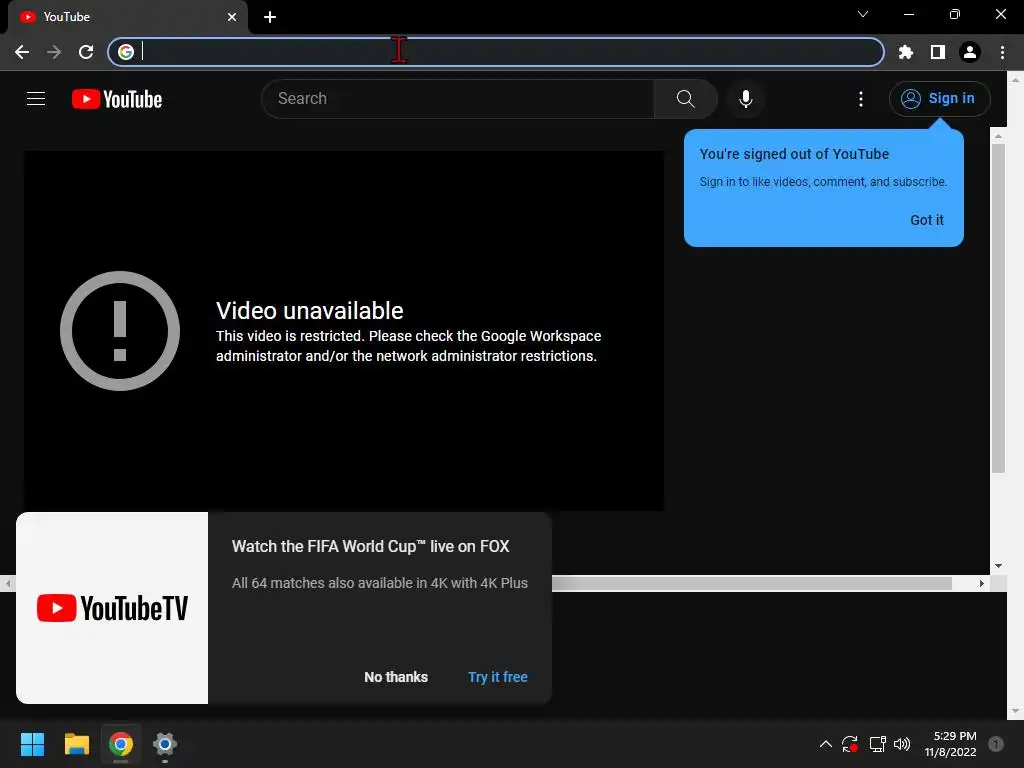This screenshot has height=768, width=1024.
Task: Click Google icon in address bar
Action: coord(126,52)
